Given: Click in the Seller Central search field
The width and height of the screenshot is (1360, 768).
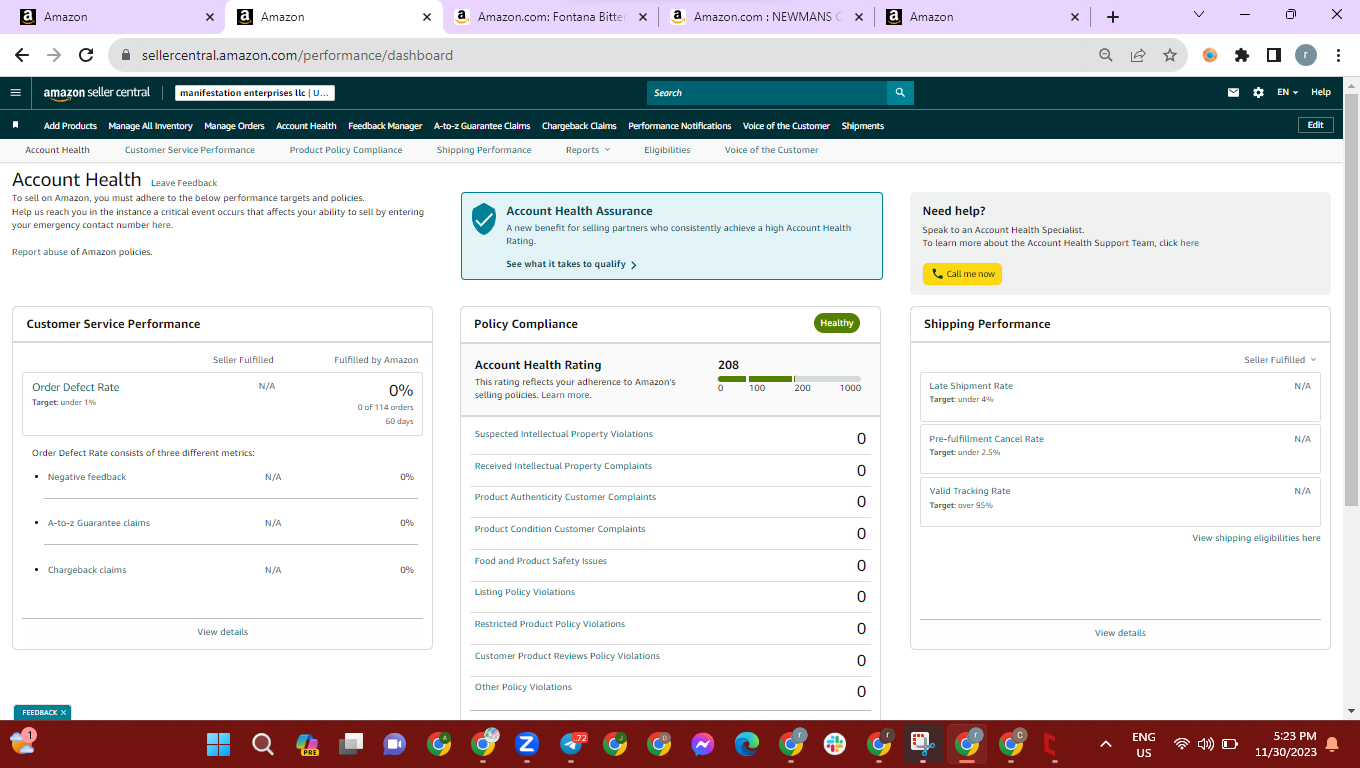Looking at the screenshot, I should coord(767,93).
